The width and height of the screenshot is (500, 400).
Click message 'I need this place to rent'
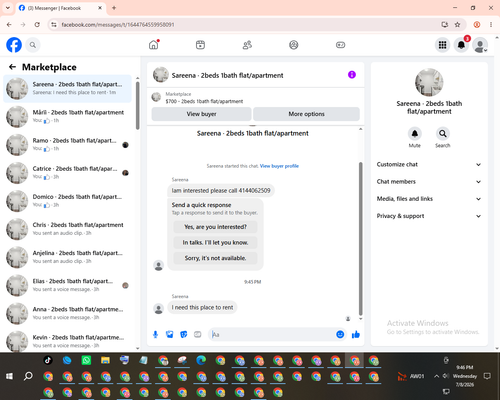point(202,307)
